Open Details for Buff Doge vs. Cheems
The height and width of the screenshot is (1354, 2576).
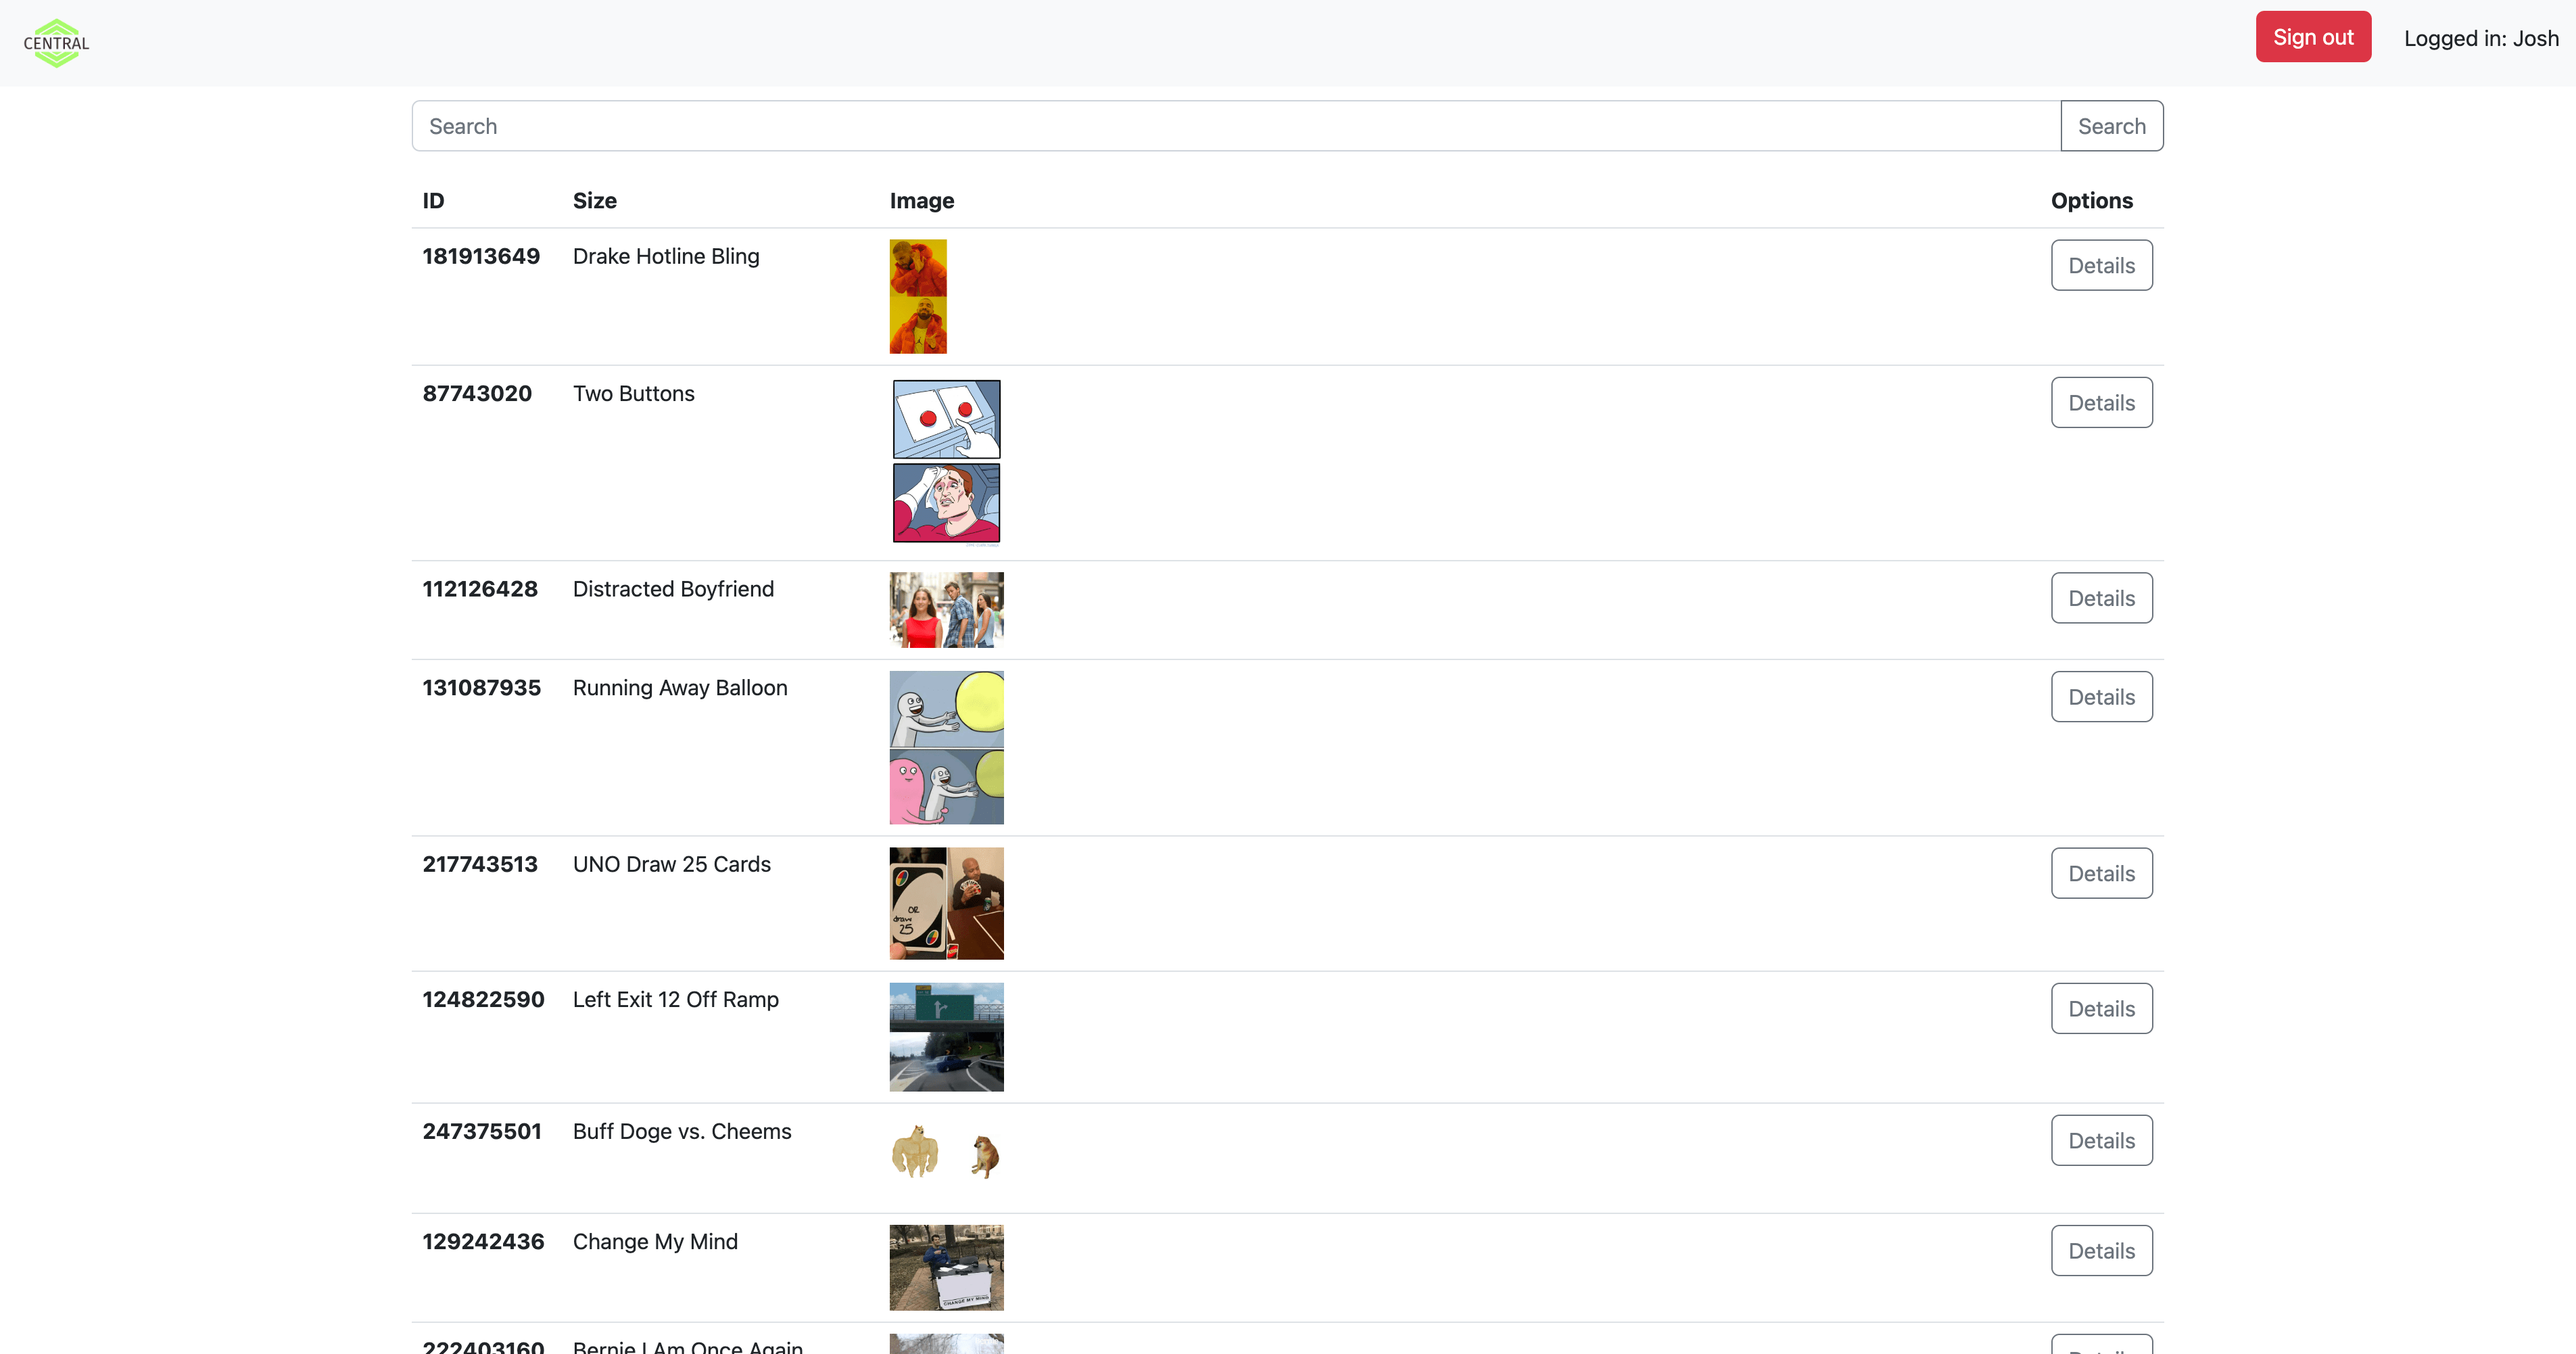coord(2101,1140)
